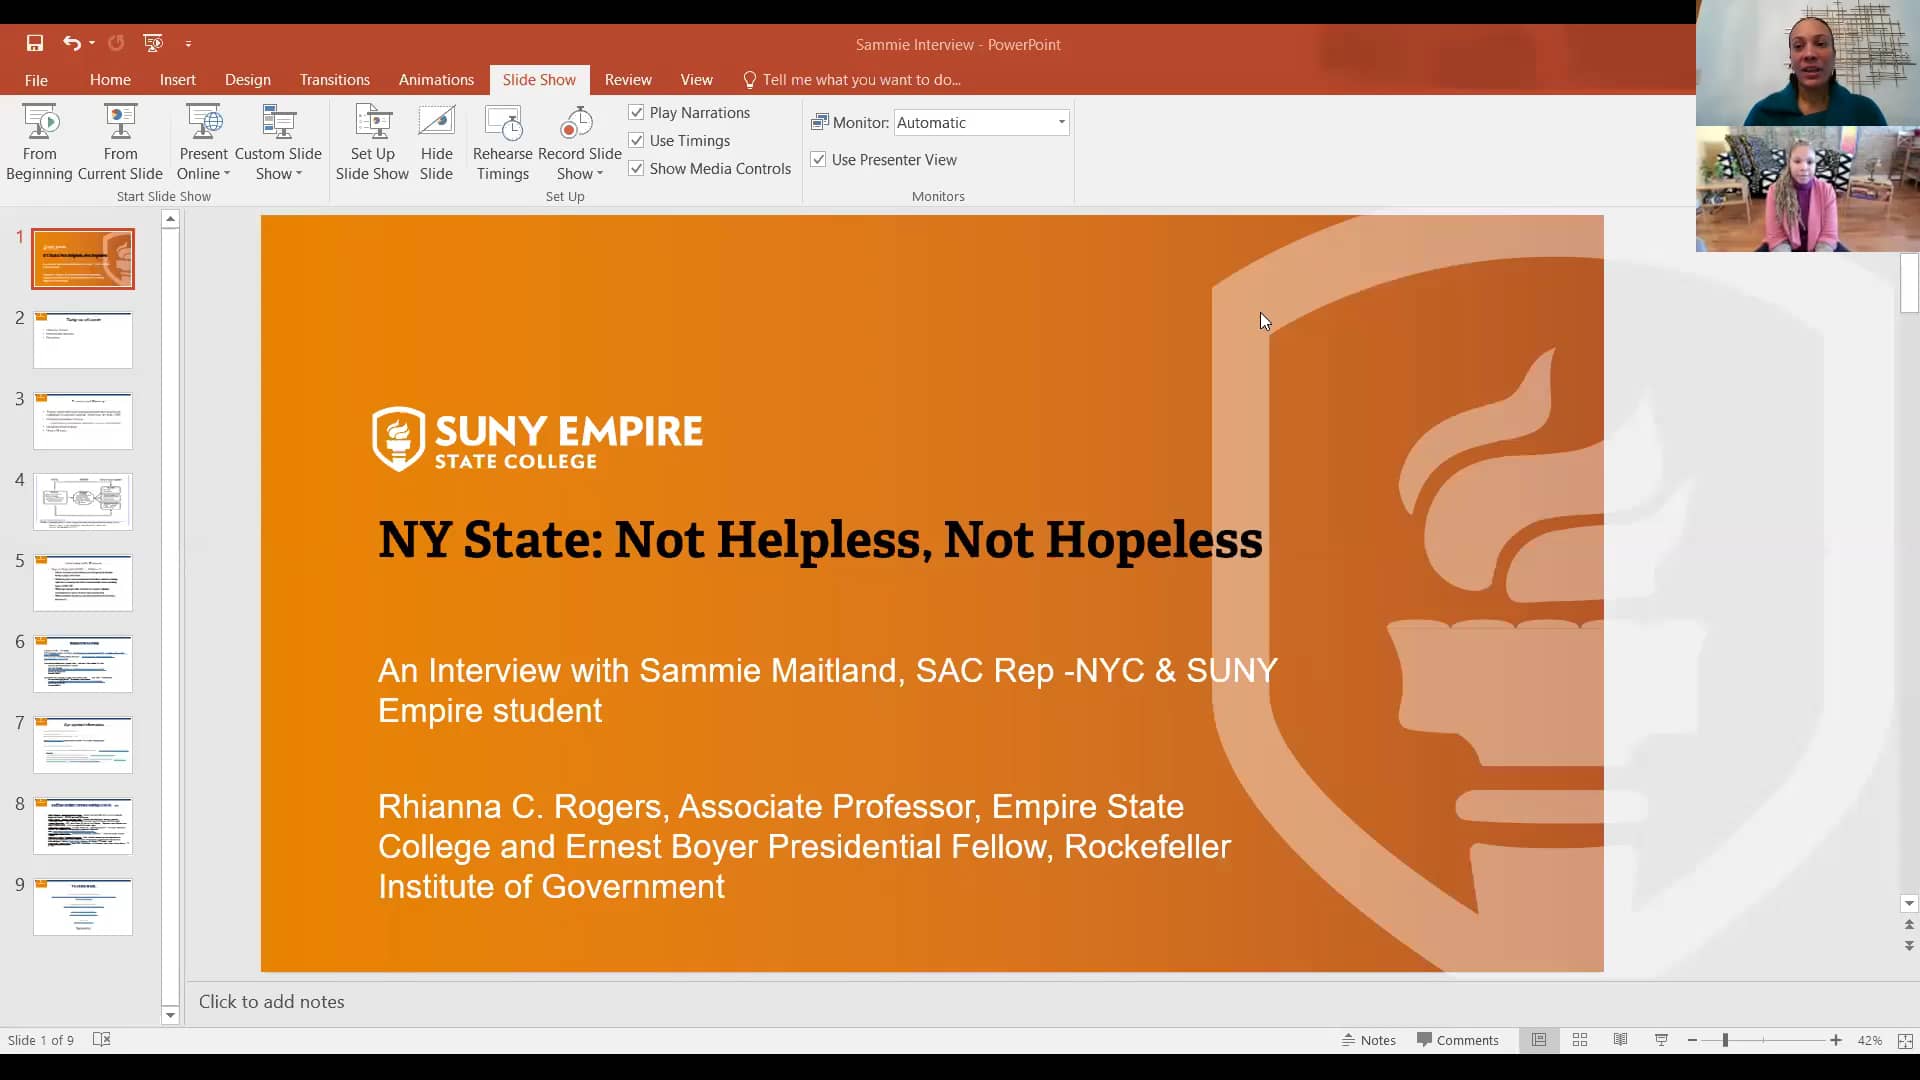This screenshot has width=1920, height=1080.
Task: Open Monitor Automatic dropdown
Action: pos(1061,122)
